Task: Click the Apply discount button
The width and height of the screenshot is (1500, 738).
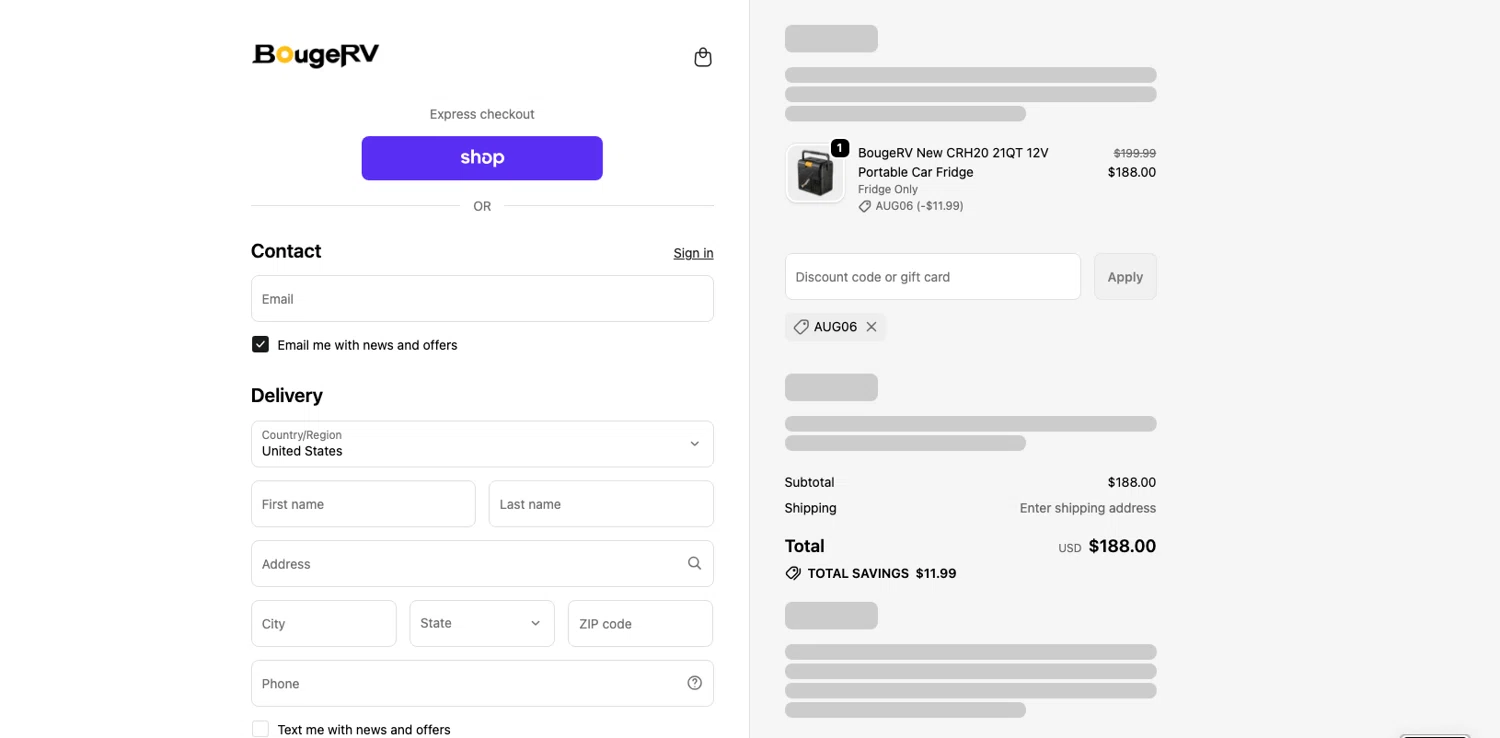Action: [x=1125, y=277]
